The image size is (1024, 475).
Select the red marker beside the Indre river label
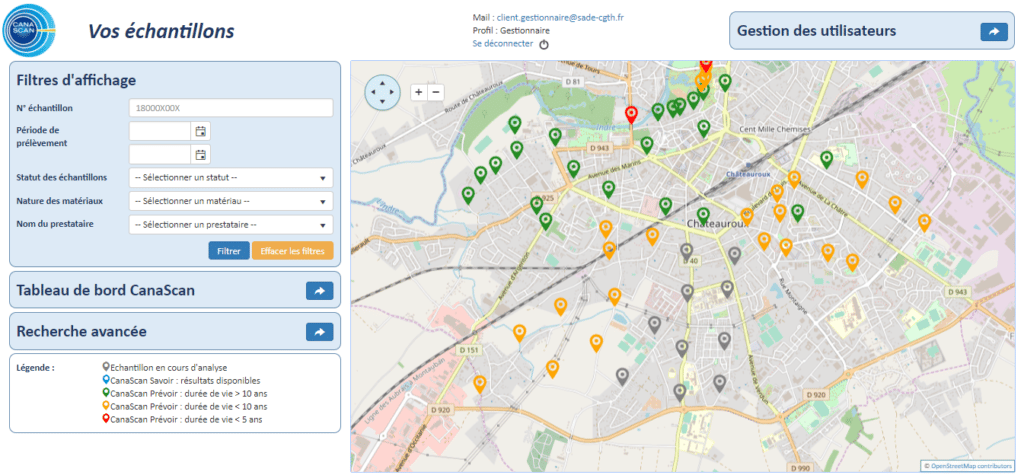[x=631, y=115]
